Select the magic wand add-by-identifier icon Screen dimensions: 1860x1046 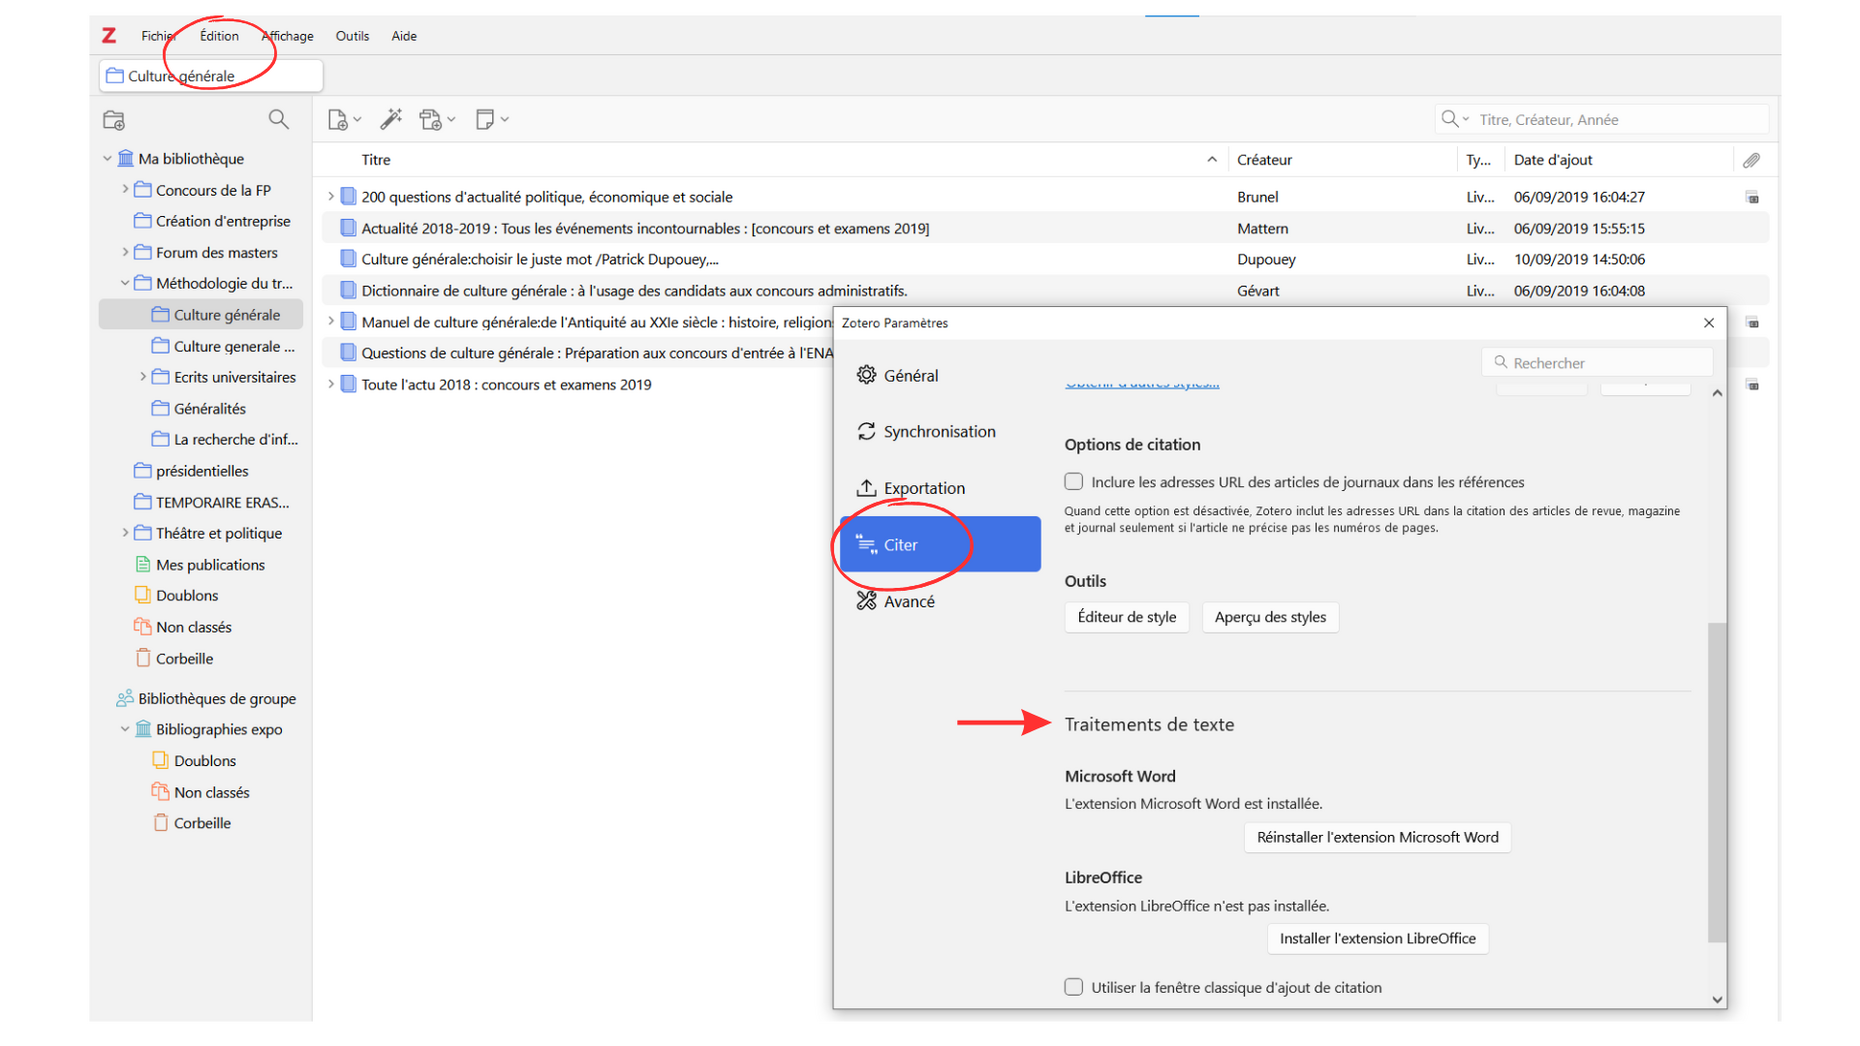(391, 119)
